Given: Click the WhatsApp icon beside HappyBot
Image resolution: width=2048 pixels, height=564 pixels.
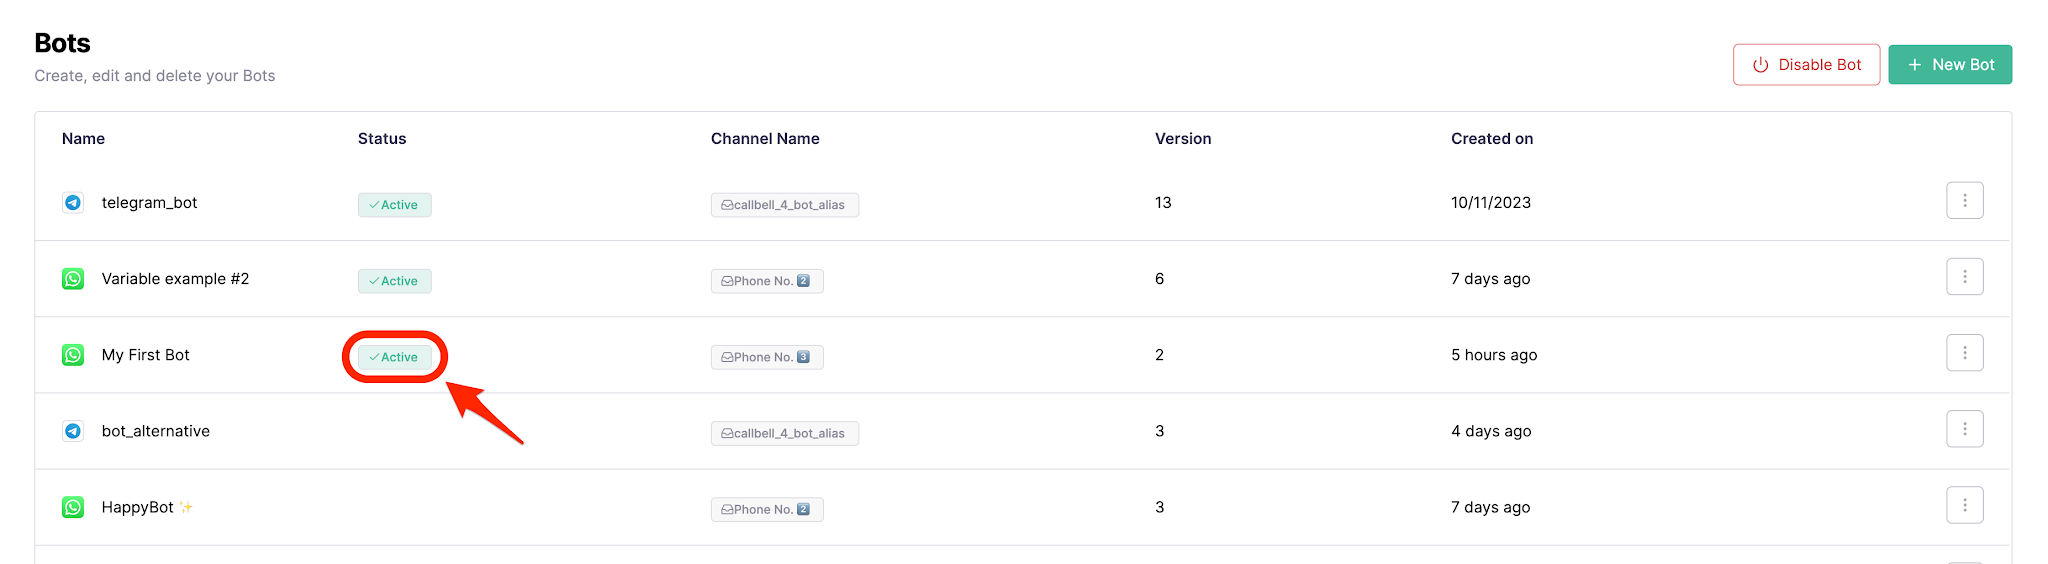Looking at the screenshot, I should click(73, 507).
